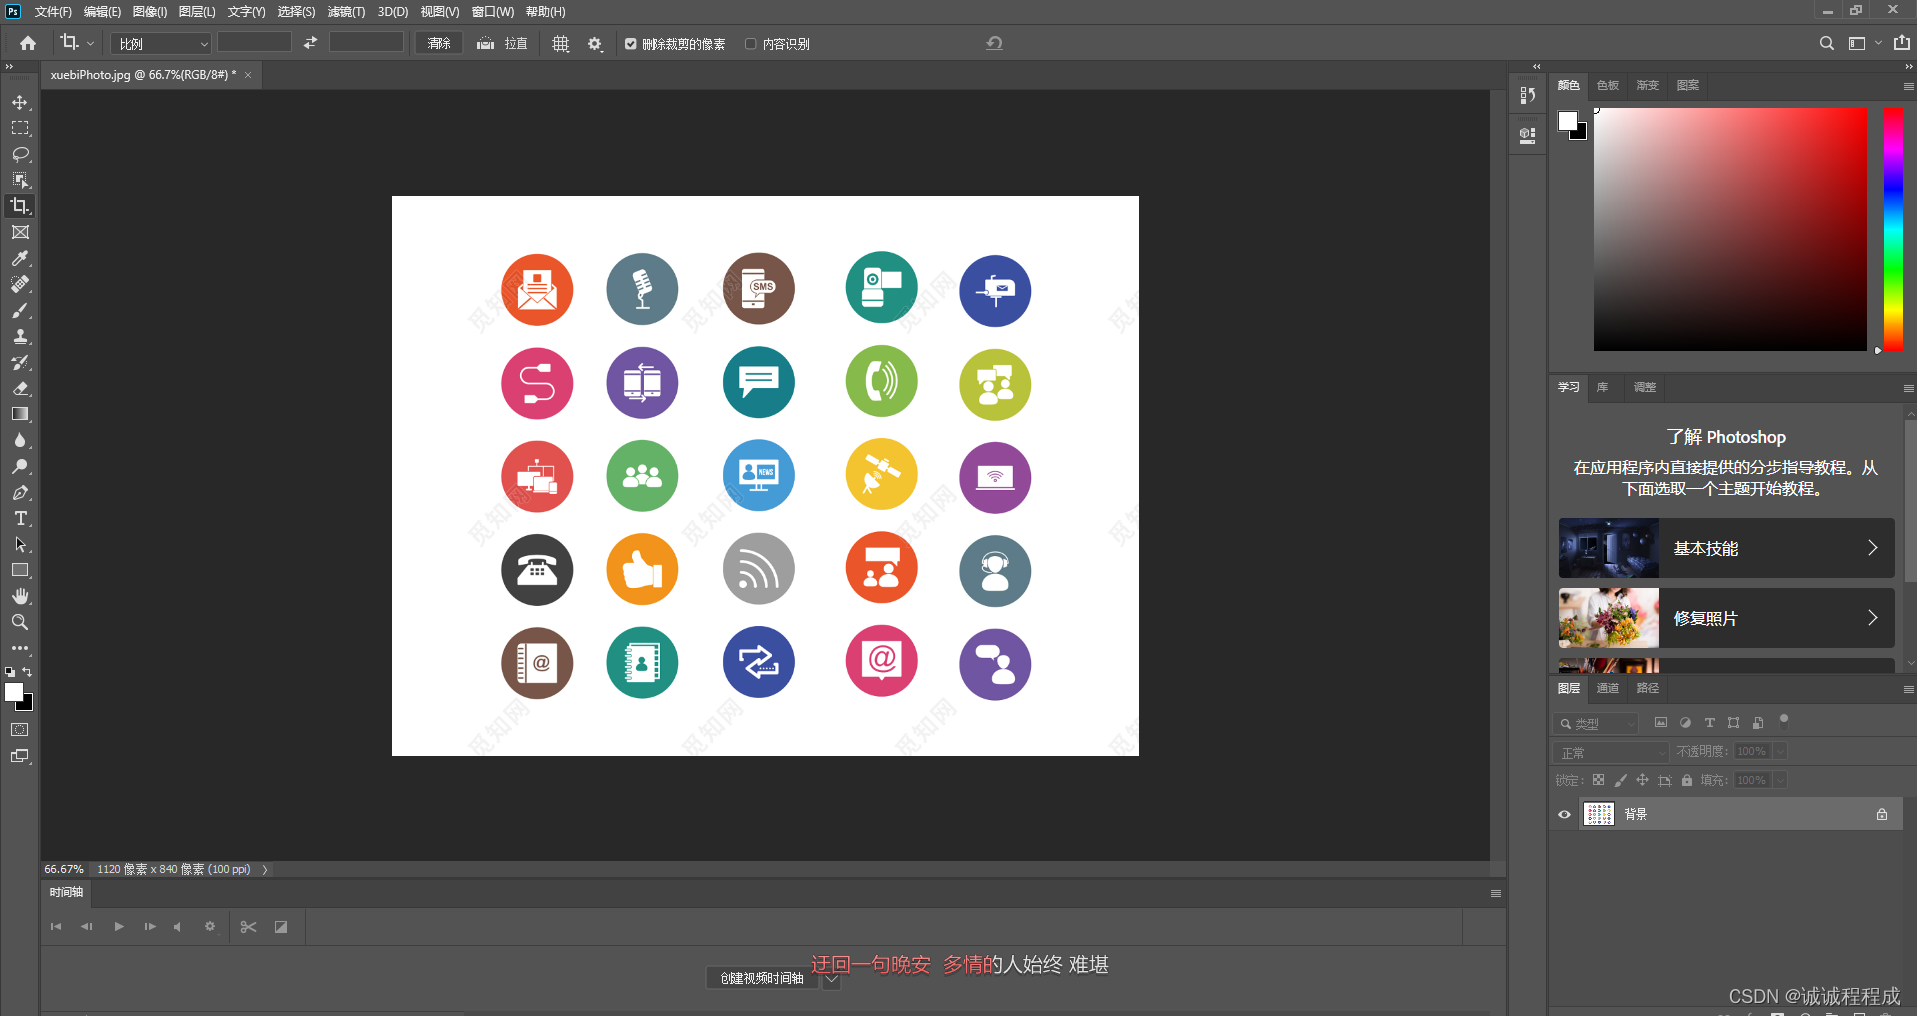
Task: Reset crop with the undo arrow icon
Action: pos(994,43)
